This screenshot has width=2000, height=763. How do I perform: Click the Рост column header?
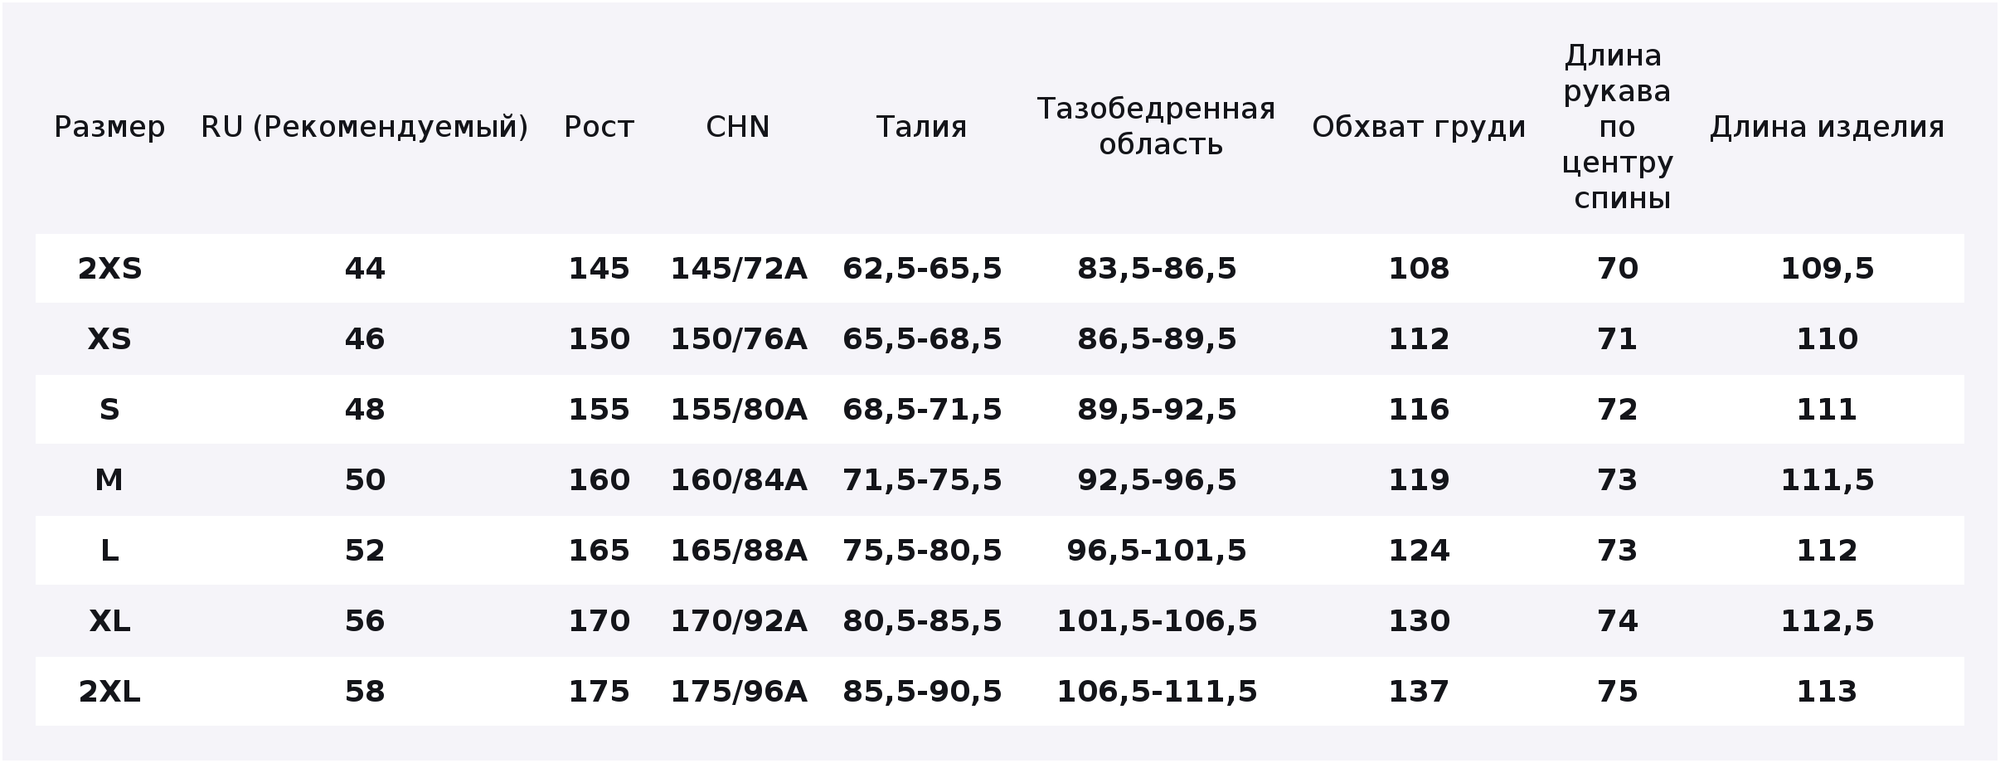click(x=599, y=127)
